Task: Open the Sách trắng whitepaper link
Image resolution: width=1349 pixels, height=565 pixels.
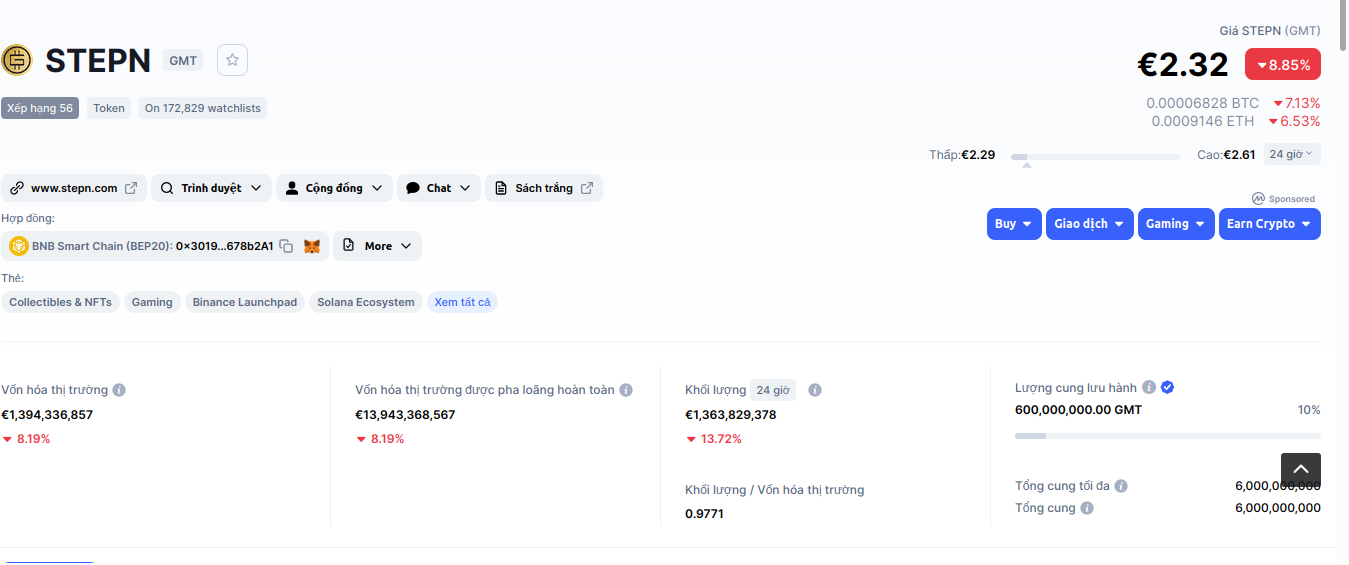Action: (544, 188)
